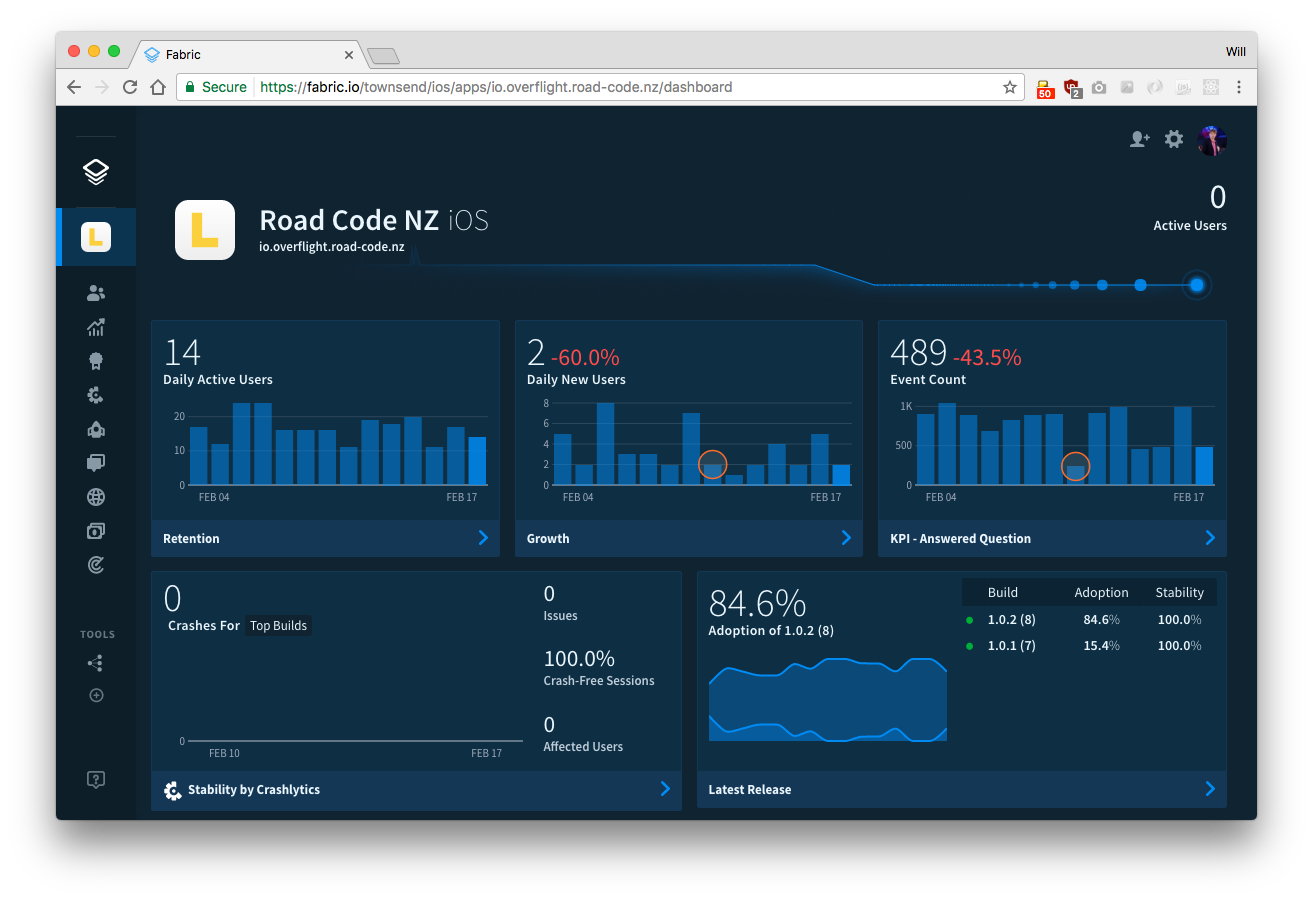Click the rightmost glowing timeline dot
The width and height of the screenshot is (1313, 900).
click(x=1196, y=285)
